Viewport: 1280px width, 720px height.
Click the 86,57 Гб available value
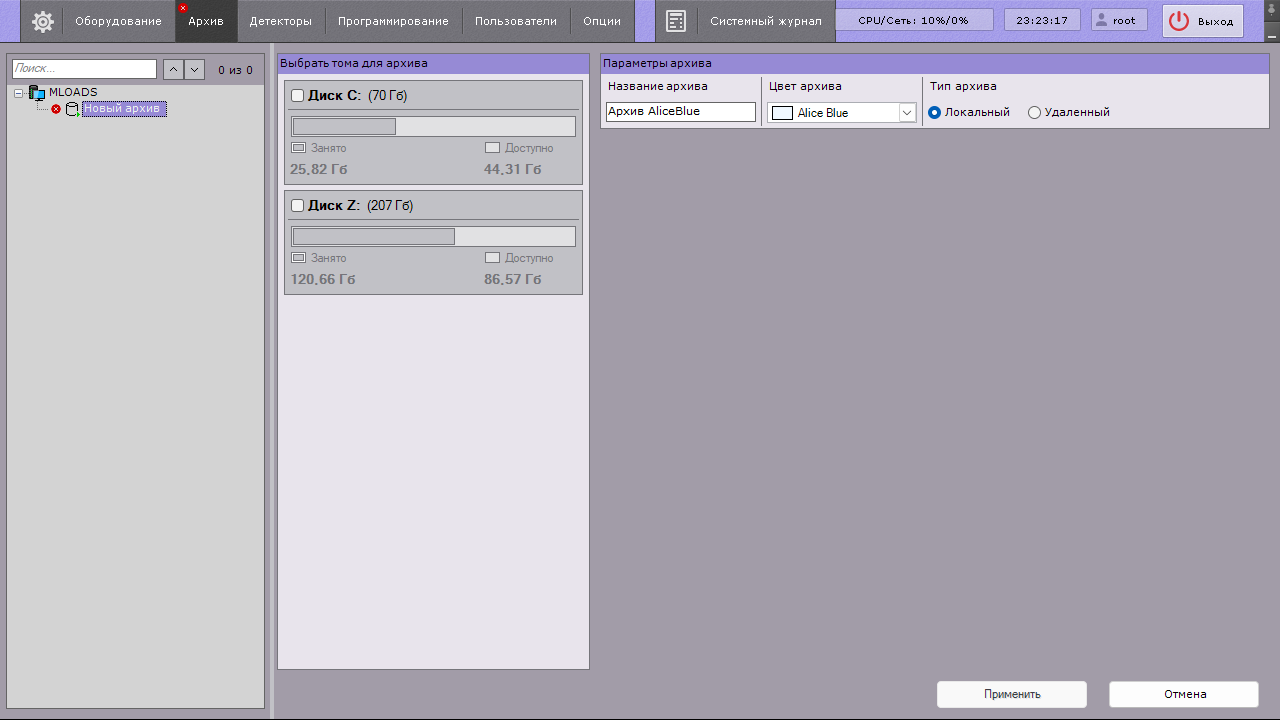point(513,279)
